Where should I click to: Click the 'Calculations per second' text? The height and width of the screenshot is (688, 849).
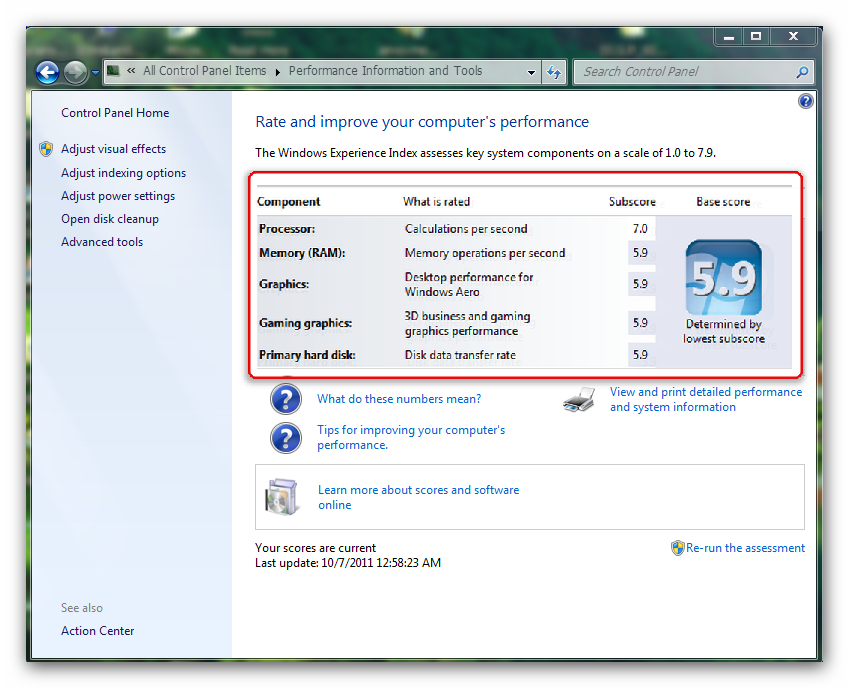[x=466, y=229]
